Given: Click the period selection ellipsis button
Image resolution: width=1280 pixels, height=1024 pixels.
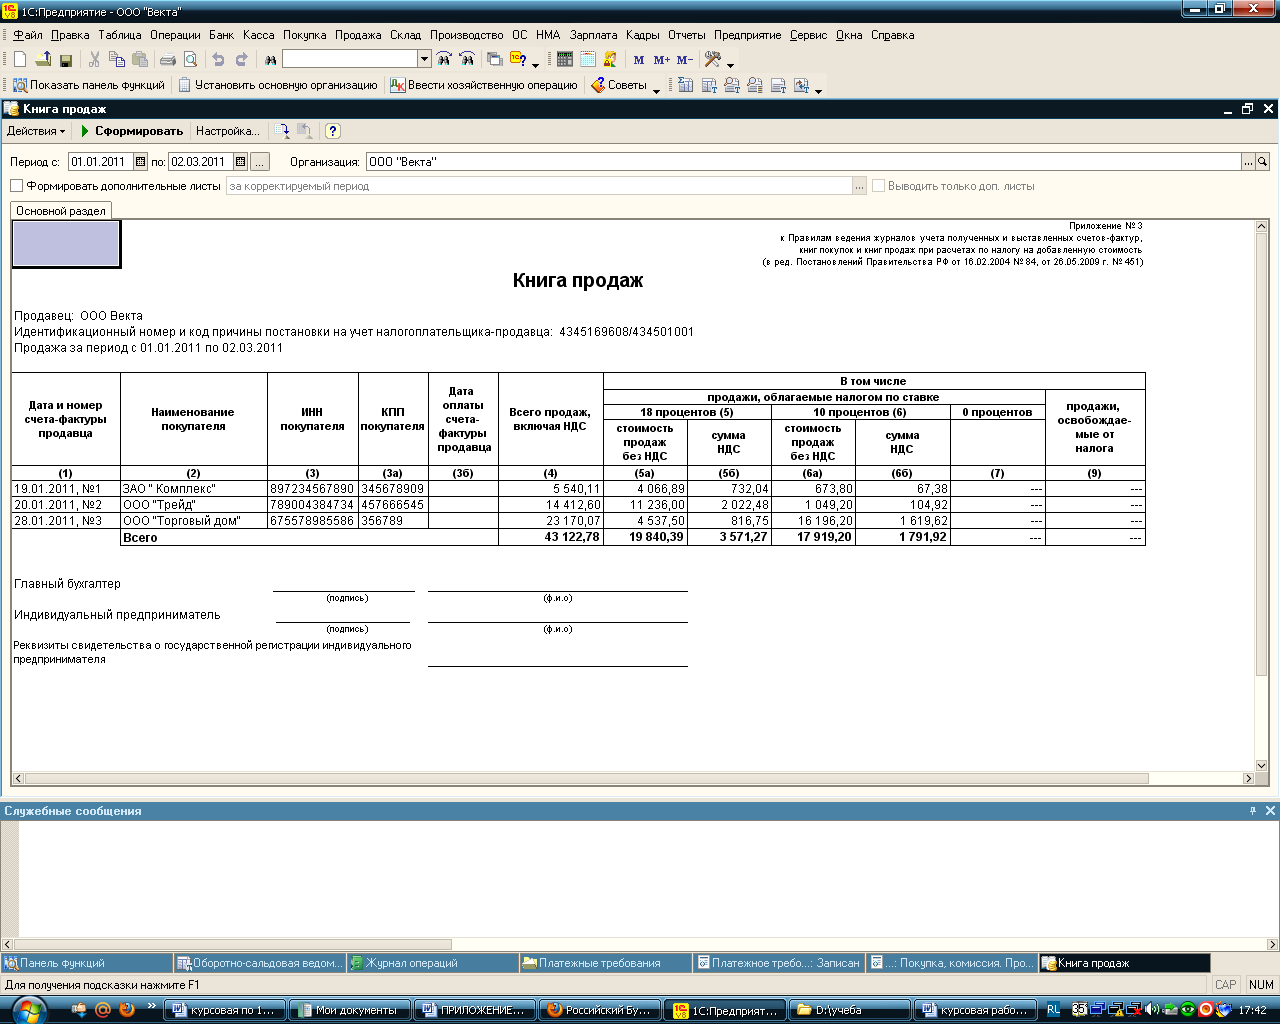Looking at the screenshot, I should pos(260,161).
